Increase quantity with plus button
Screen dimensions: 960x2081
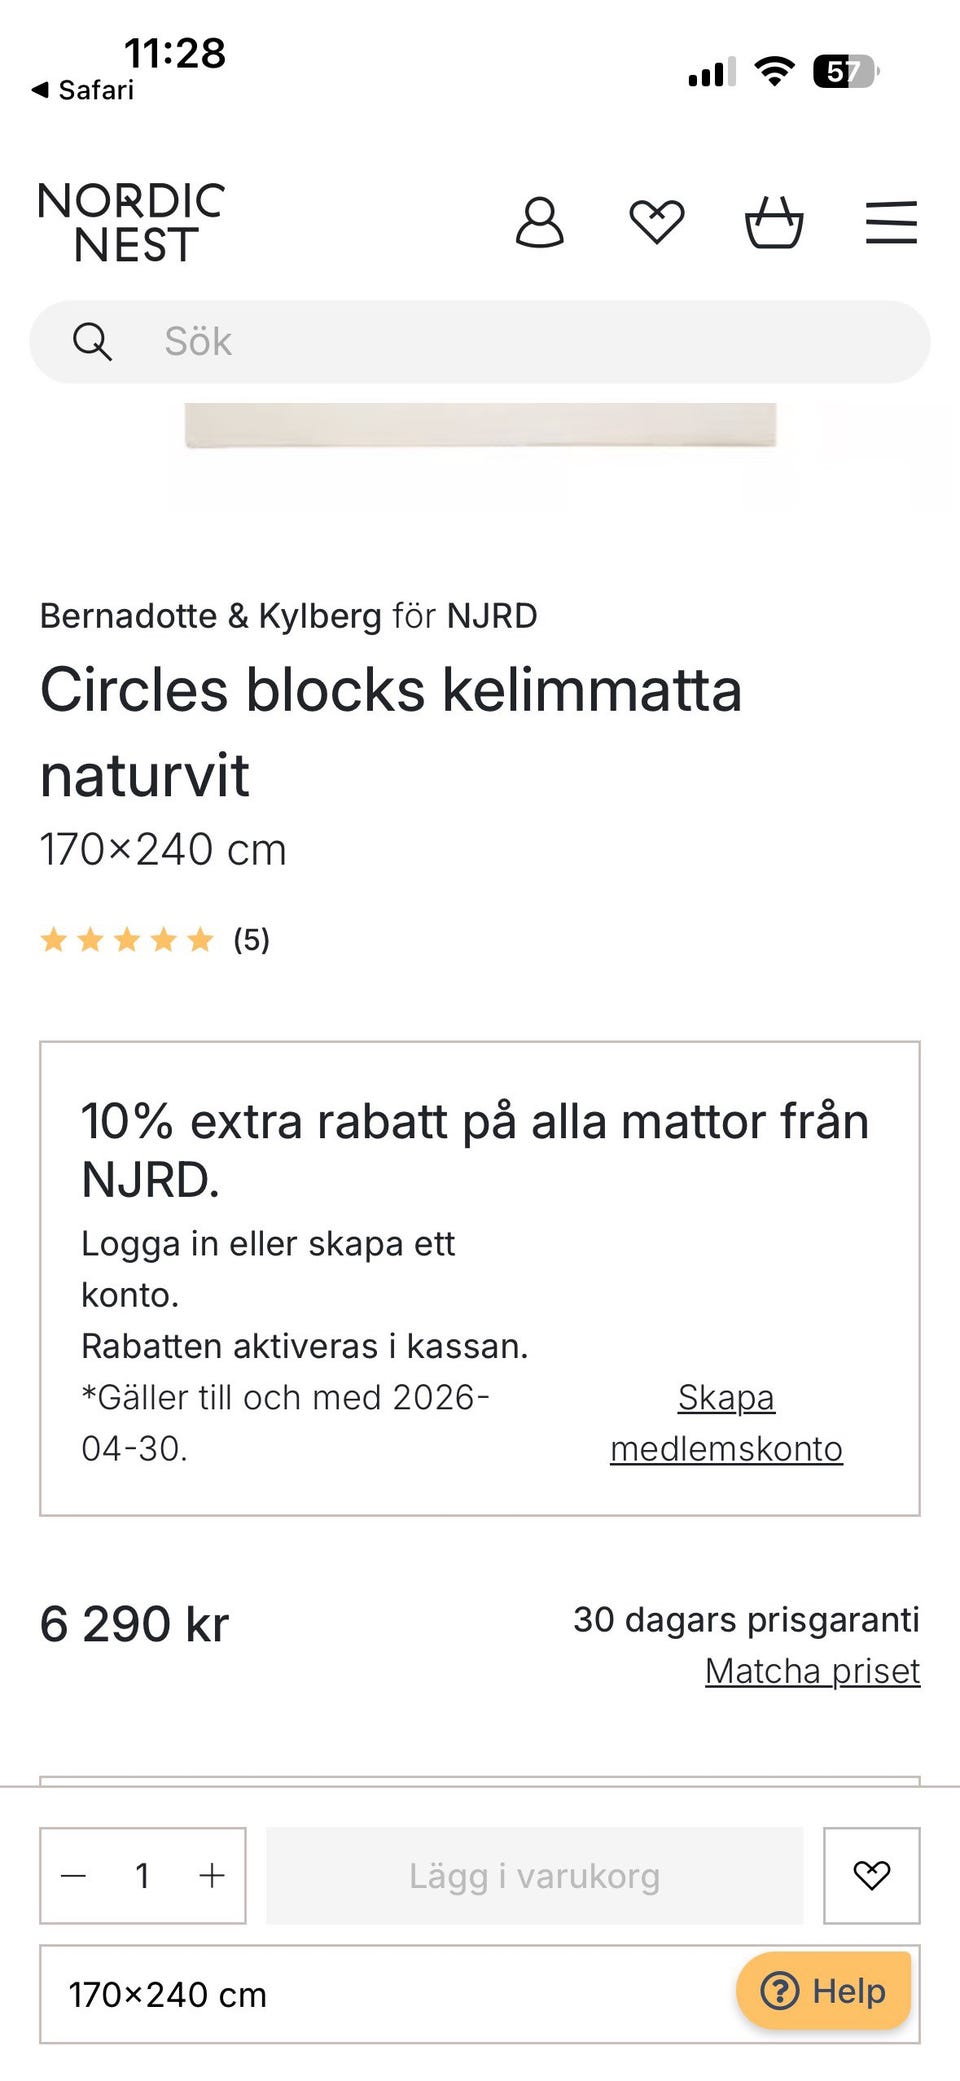pyautogui.click(x=211, y=1876)
